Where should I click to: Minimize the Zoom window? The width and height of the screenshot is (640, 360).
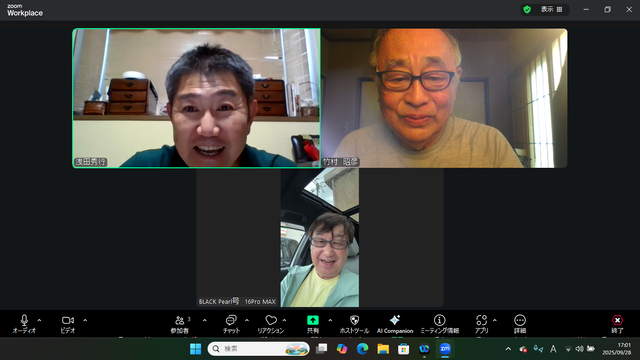pyautogui.click(x=586, y=9)
